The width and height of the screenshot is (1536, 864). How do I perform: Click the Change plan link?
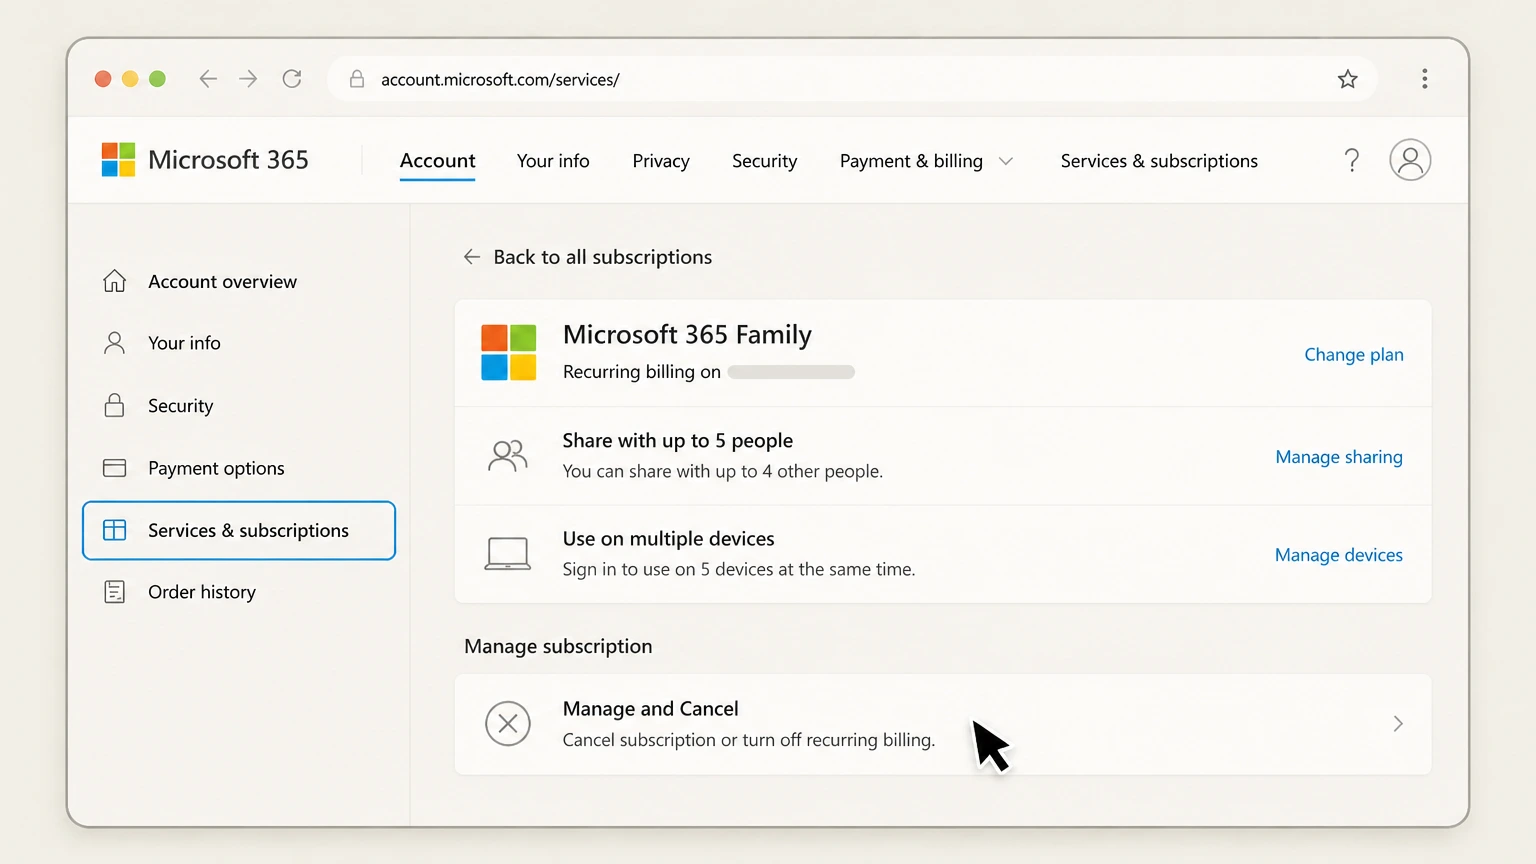click(x=1354, y=355)
